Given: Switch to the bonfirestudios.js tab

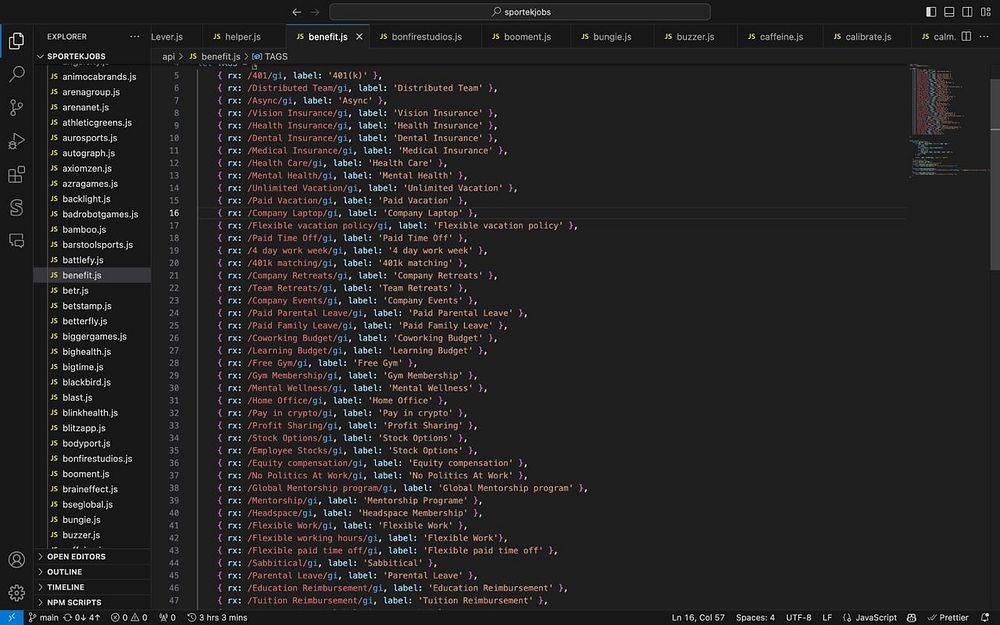Looking at the screenshot, I should click(426, 37).
